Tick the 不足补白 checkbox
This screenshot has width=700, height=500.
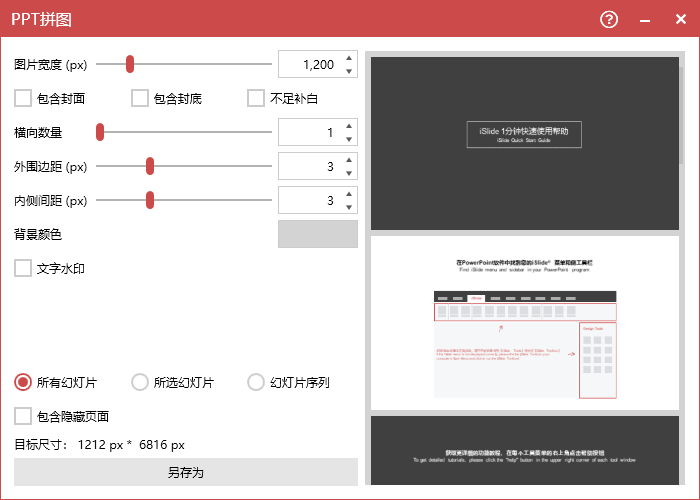[256, 98]
